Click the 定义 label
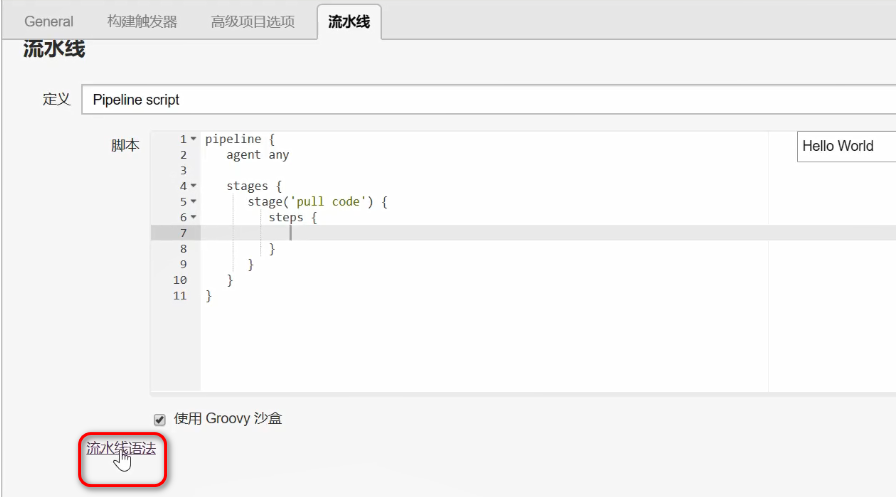The image size is (896, 497). click(x=56, y=99)
